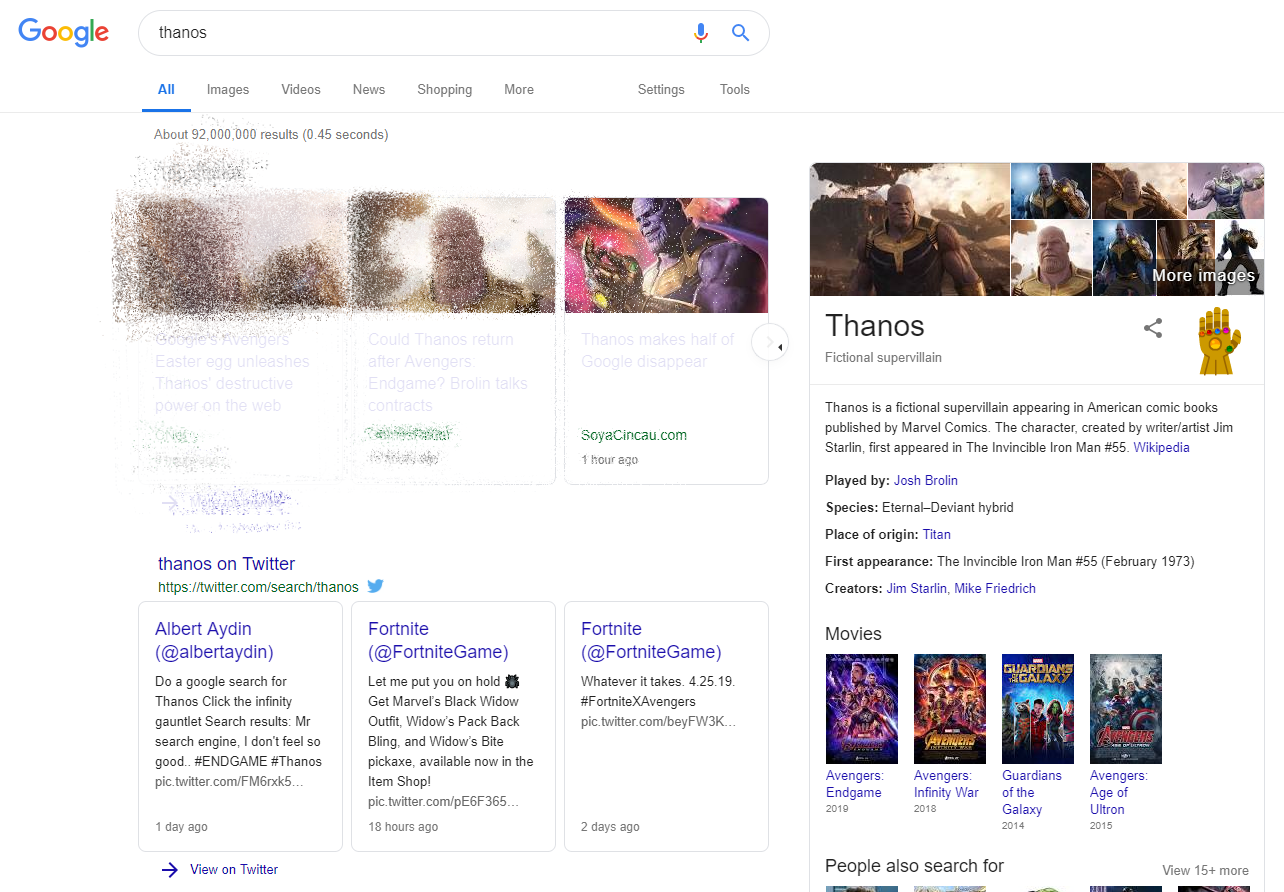The image size is (1284, 892).
Task: Switch to the News tab
Action: 368,90
